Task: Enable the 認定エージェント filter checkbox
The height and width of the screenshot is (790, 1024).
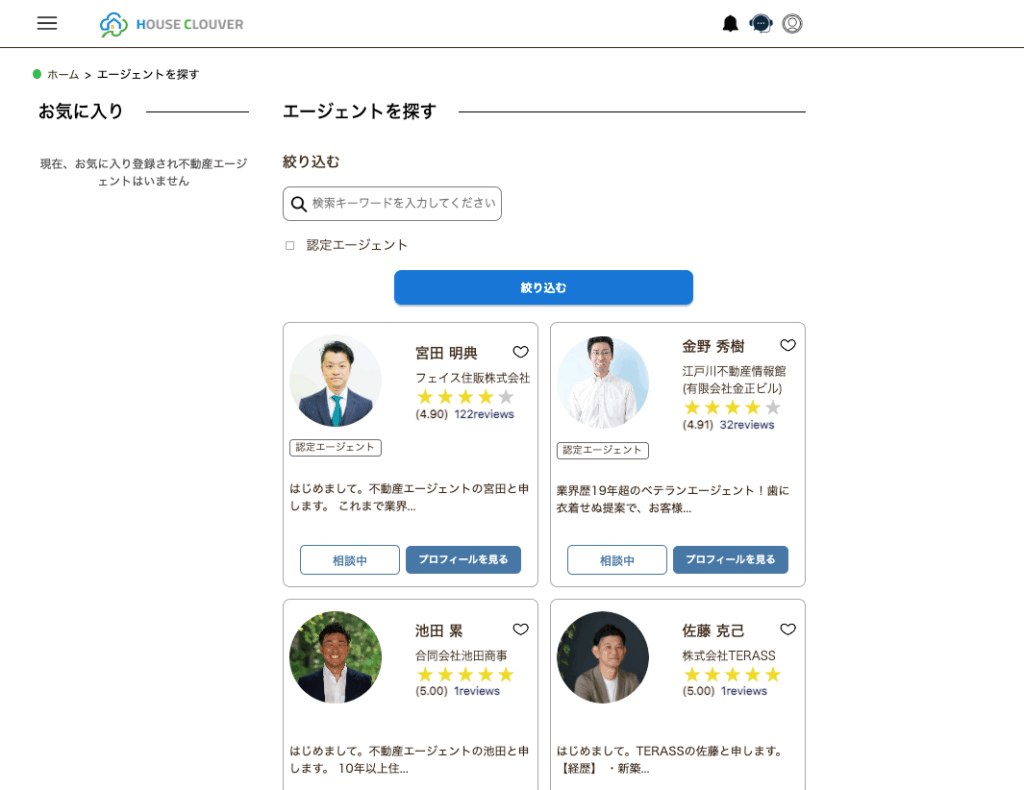Action: [289, 244]
